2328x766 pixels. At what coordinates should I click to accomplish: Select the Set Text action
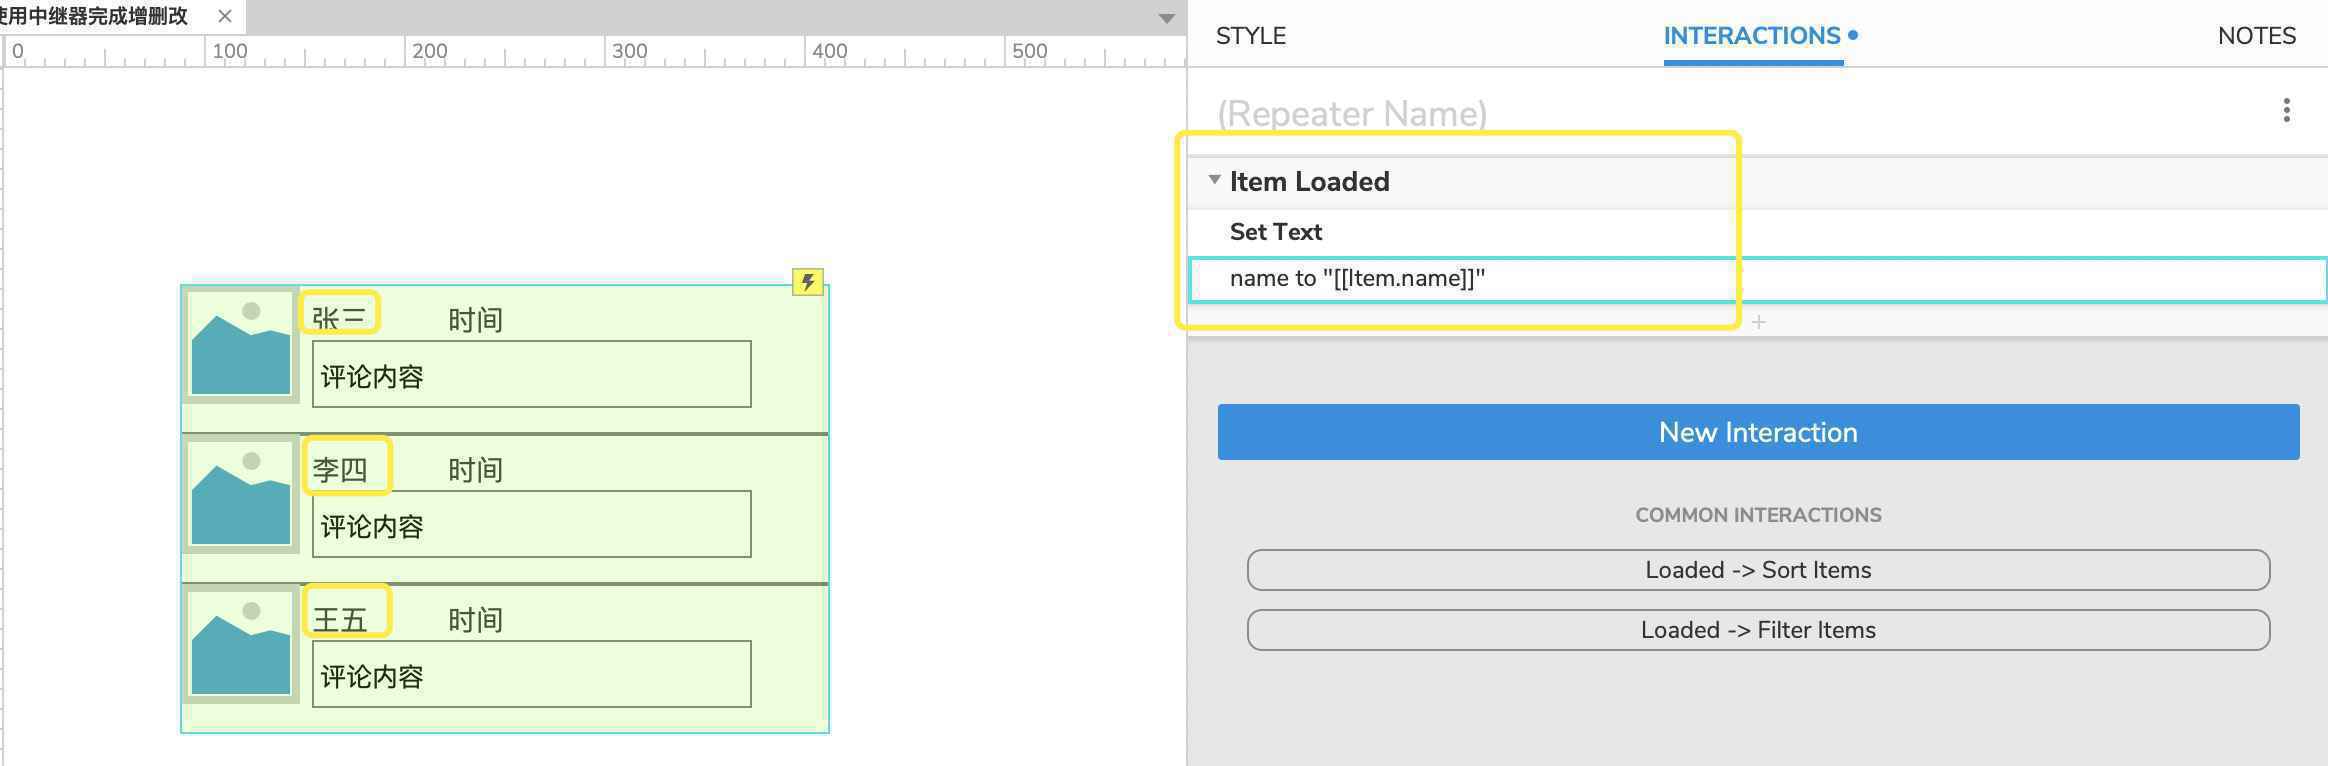(x=1276, y=232)
